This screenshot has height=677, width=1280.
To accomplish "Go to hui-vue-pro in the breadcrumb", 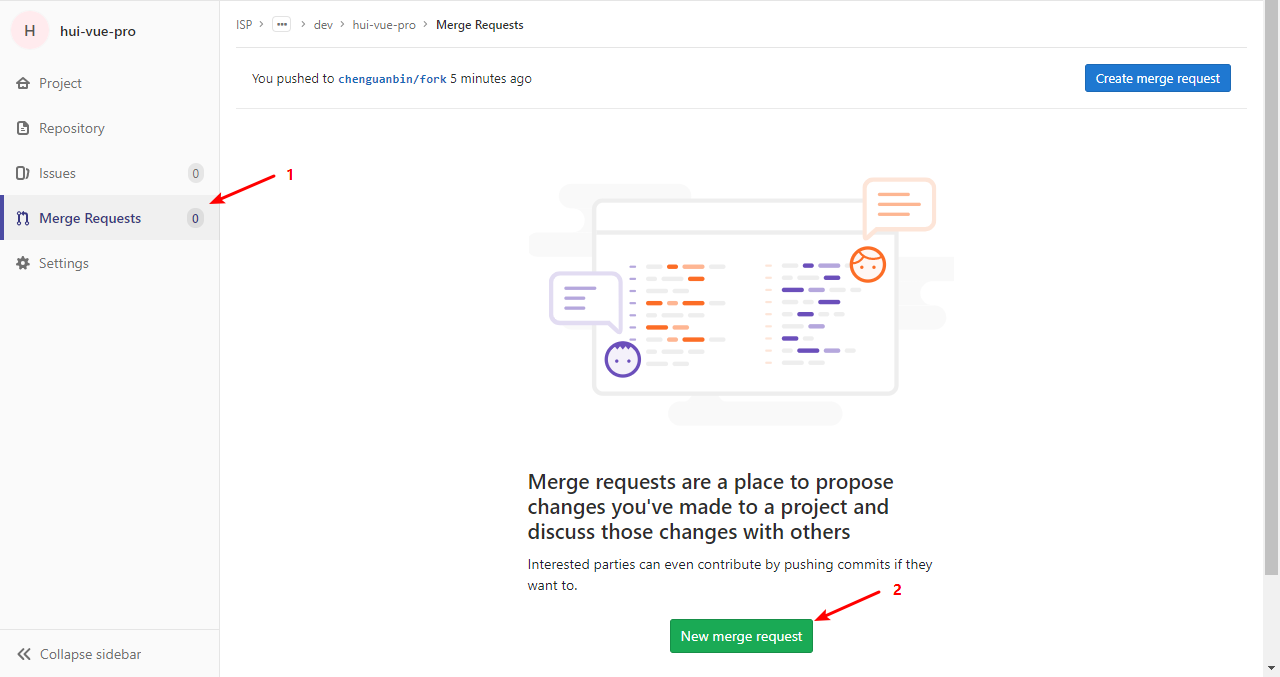I will coord(384,25).
